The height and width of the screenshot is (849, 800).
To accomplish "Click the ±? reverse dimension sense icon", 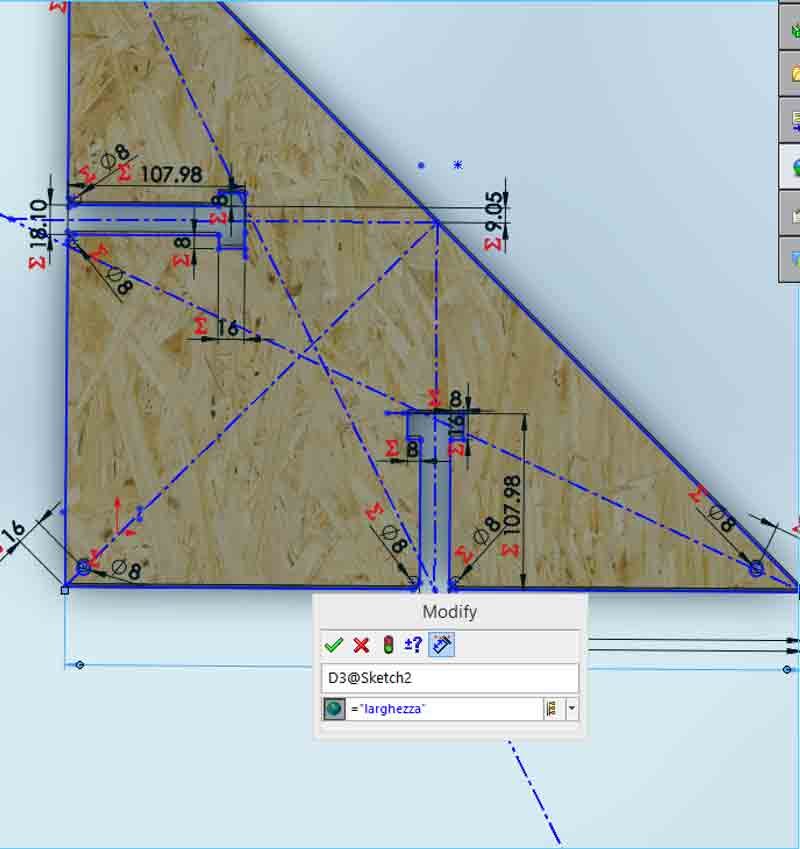I will click(413, 644).
